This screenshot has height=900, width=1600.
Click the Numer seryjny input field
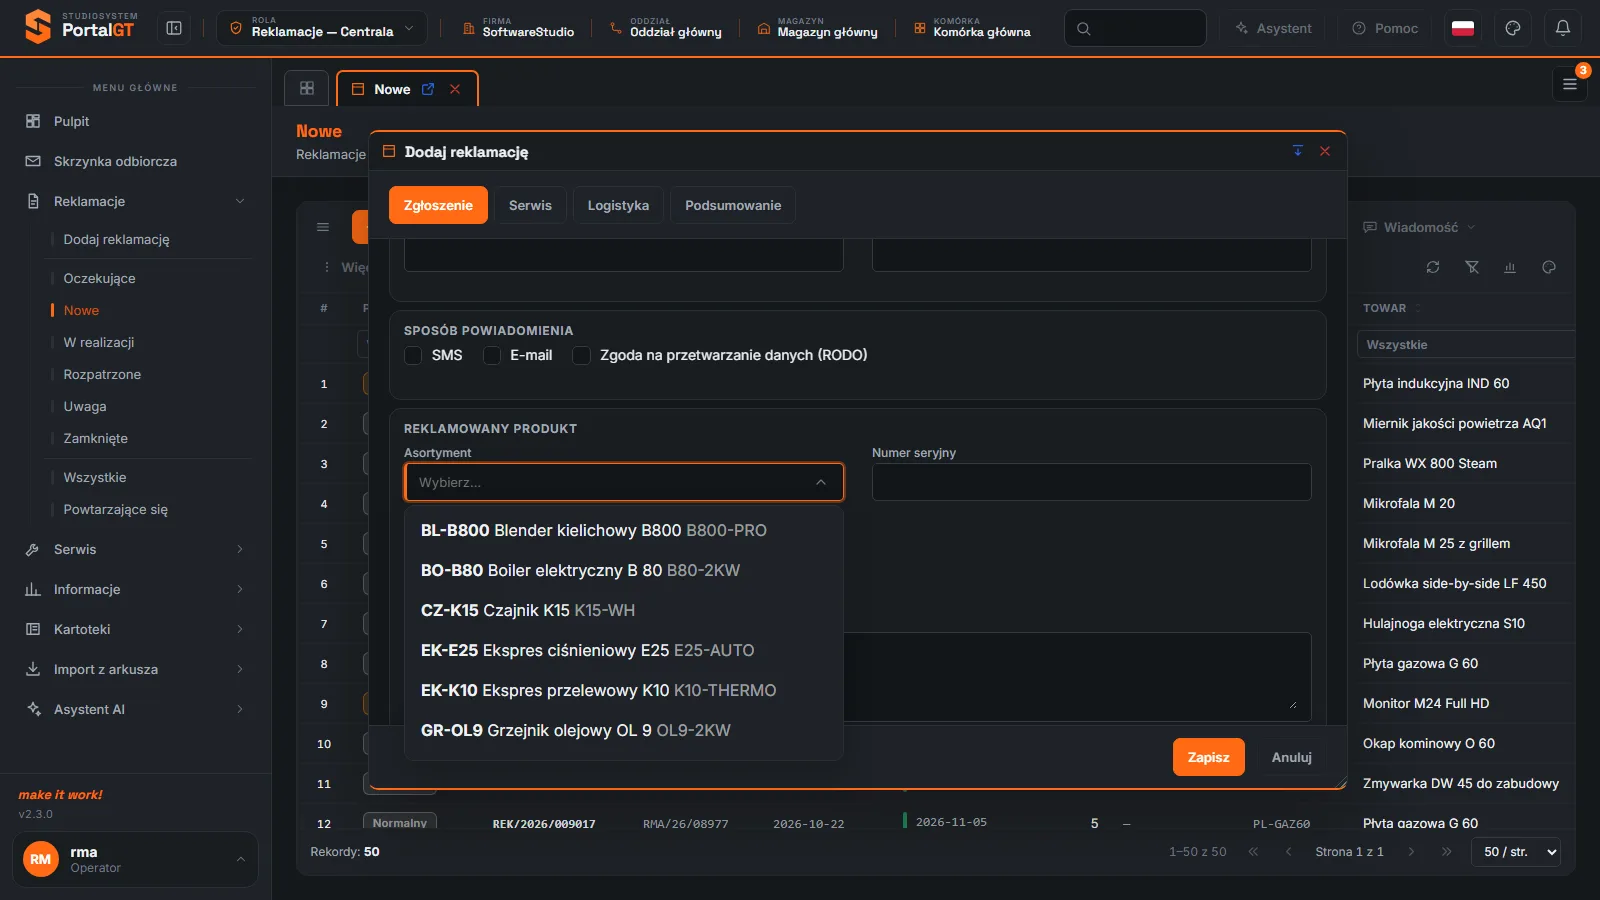pyautogui.click(x=1092, y=482)
